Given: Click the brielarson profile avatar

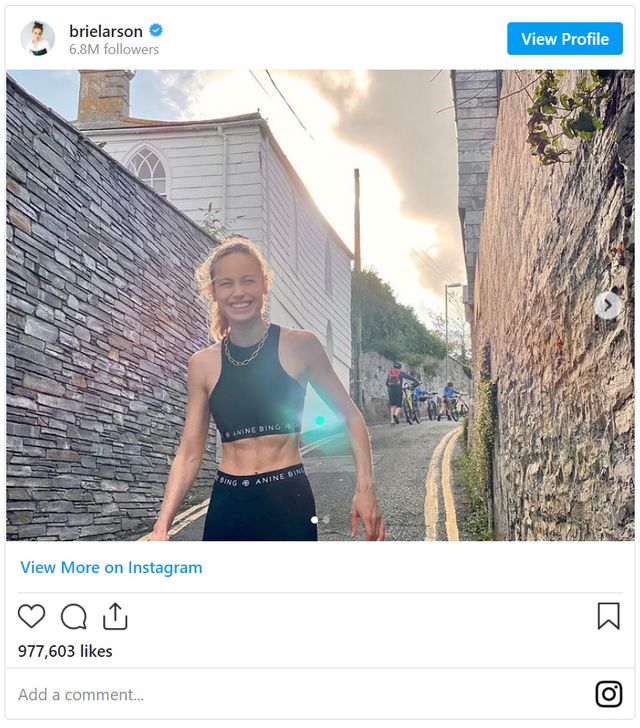Looking at the screenshot, I should pyautogui.click(x=38, y=38).
